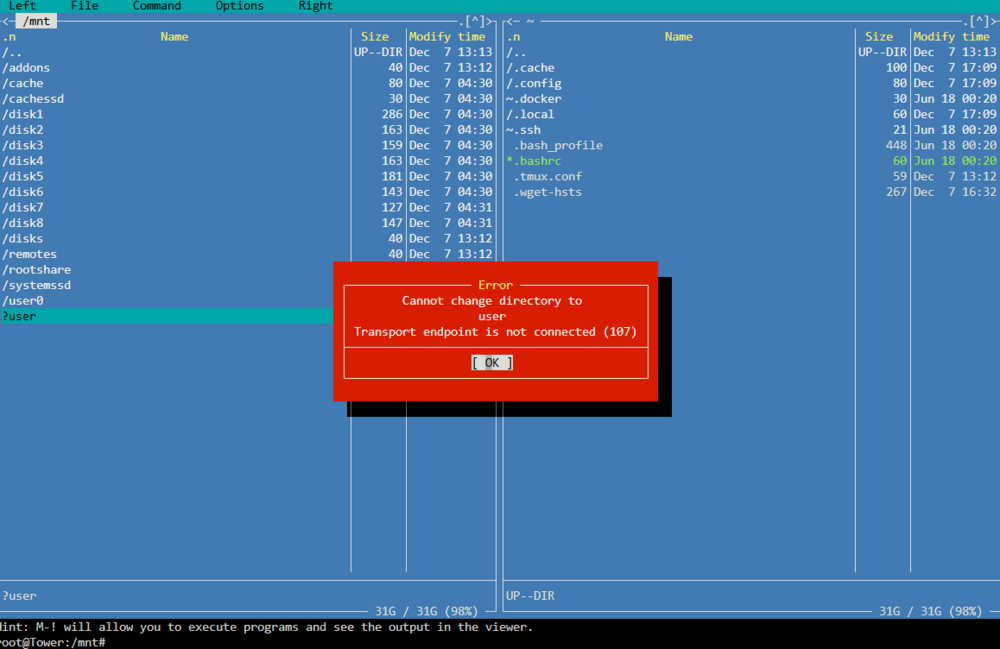Open right panel listing mode [^] button
1000x649 pixels.
tap(979, 21)
